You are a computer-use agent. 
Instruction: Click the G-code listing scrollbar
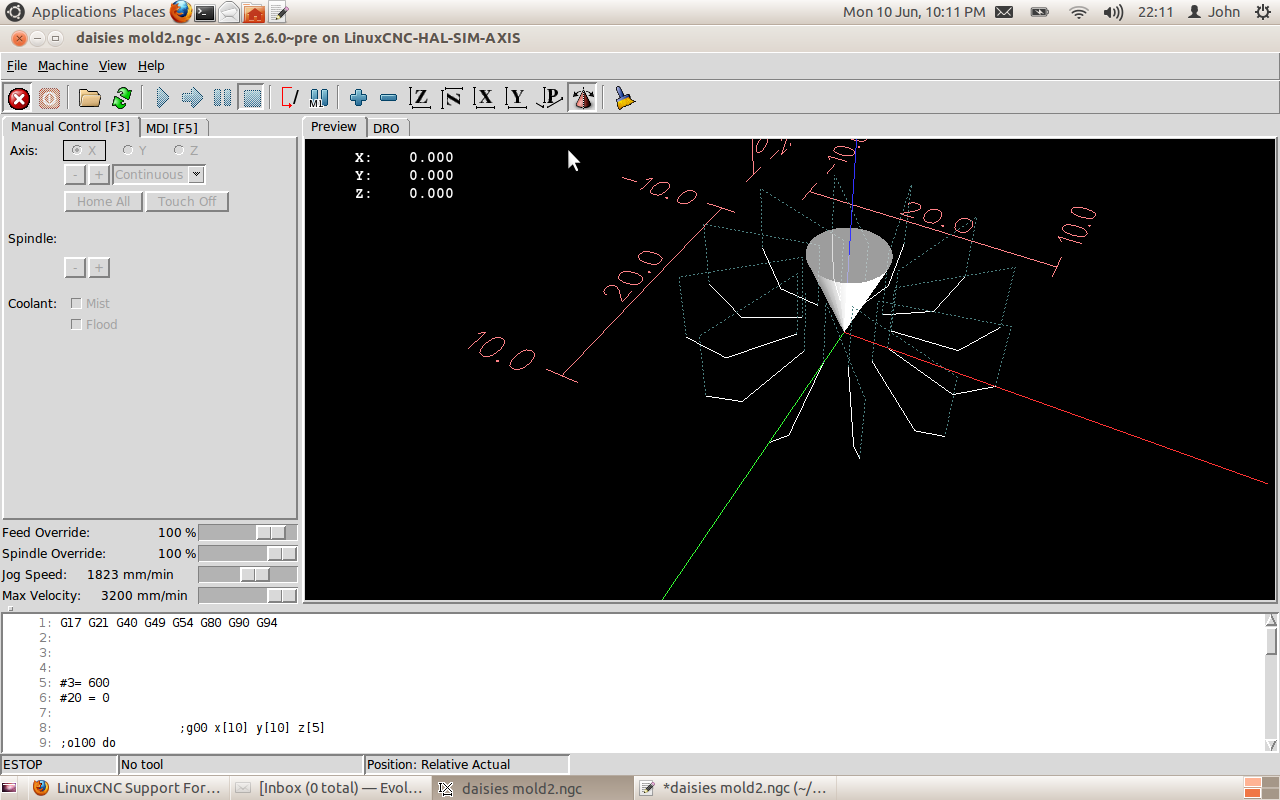tap(1271, 683)
